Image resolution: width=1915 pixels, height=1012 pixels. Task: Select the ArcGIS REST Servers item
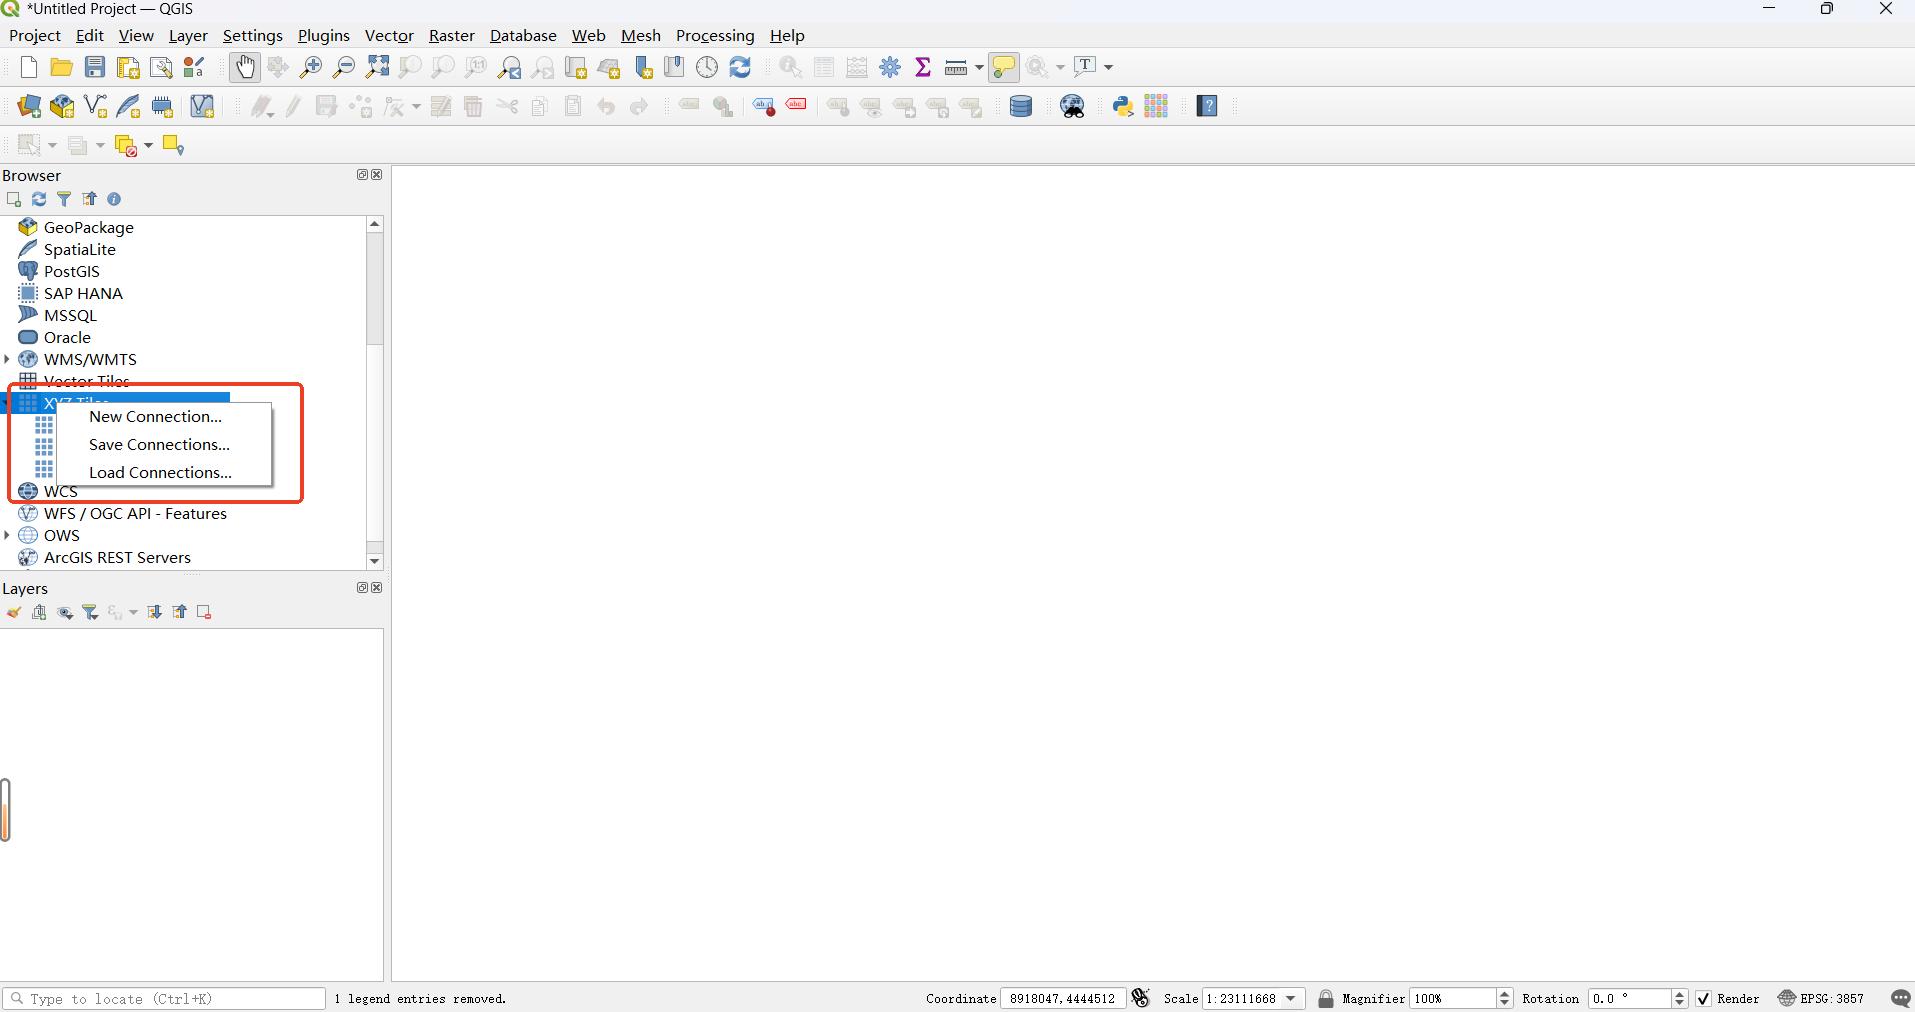pos(117,557)
